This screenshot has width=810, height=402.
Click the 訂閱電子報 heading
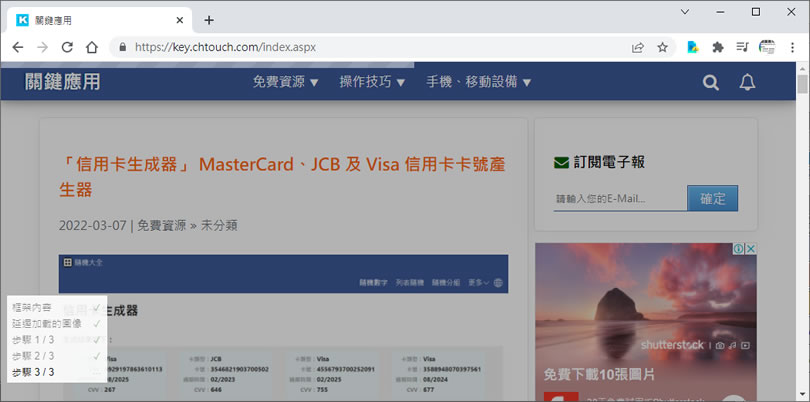(609, 162)
